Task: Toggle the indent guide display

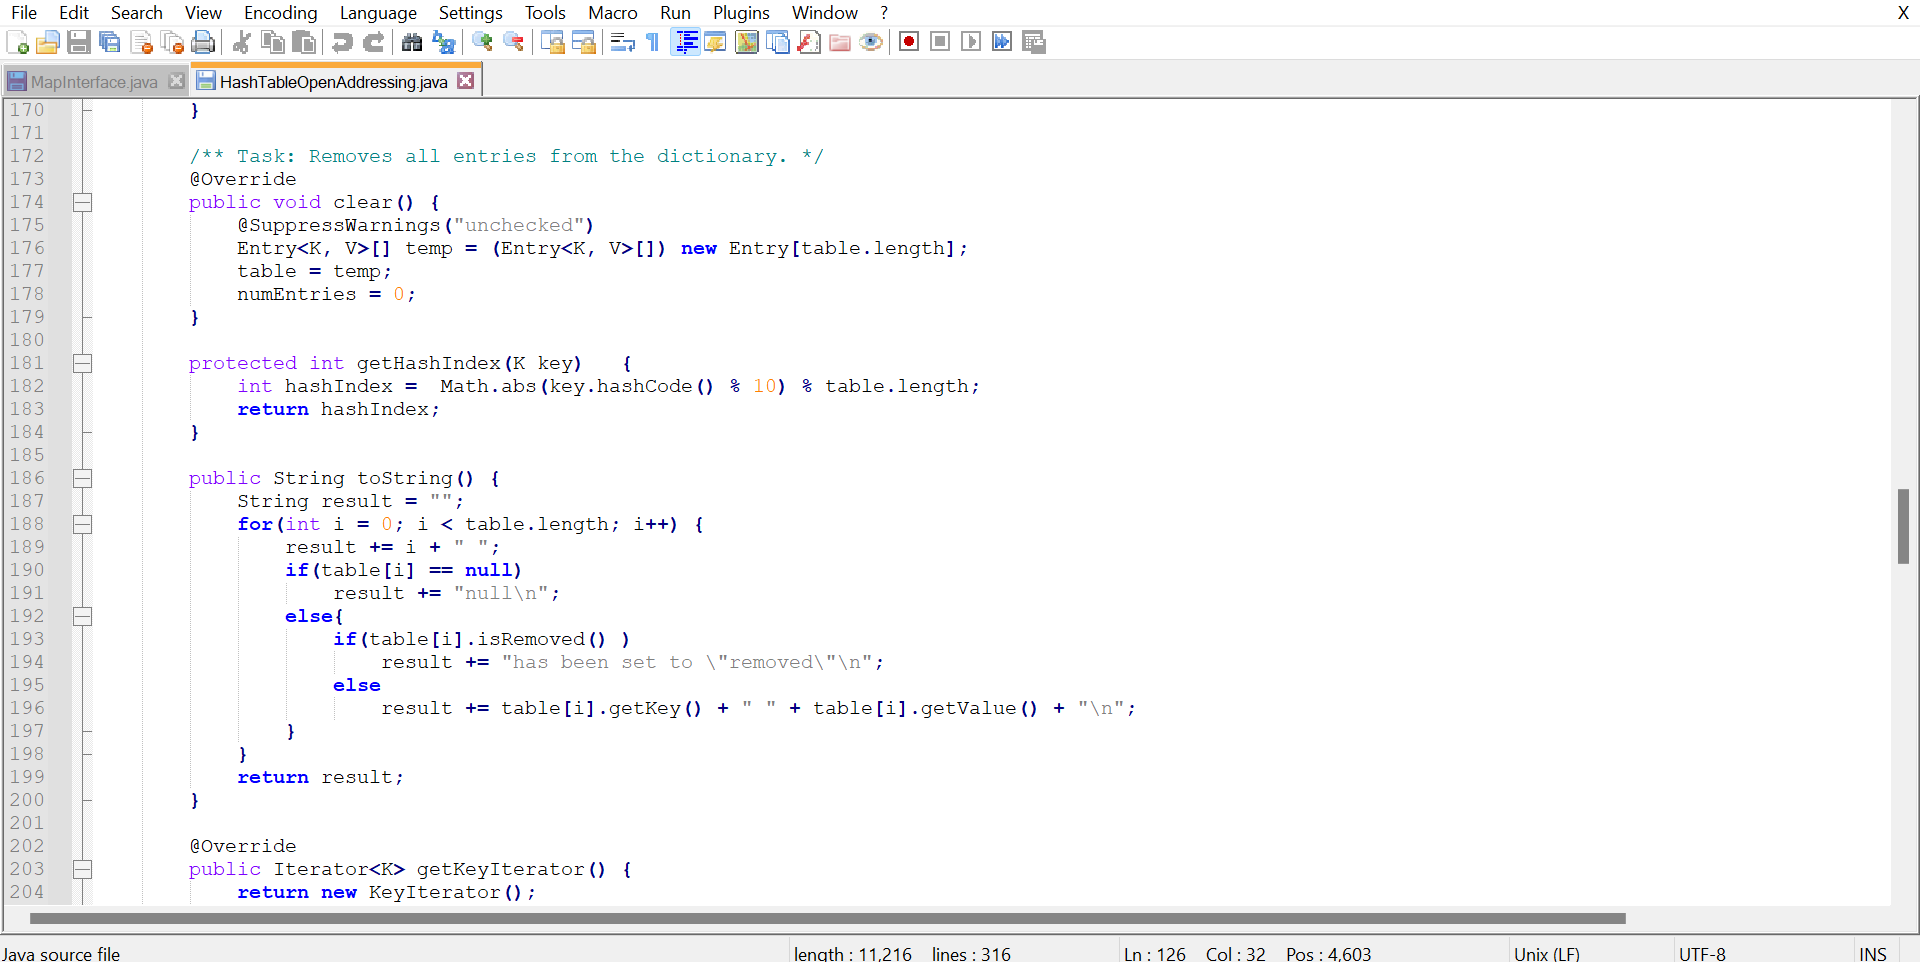Action: click(x=685, y=41)
